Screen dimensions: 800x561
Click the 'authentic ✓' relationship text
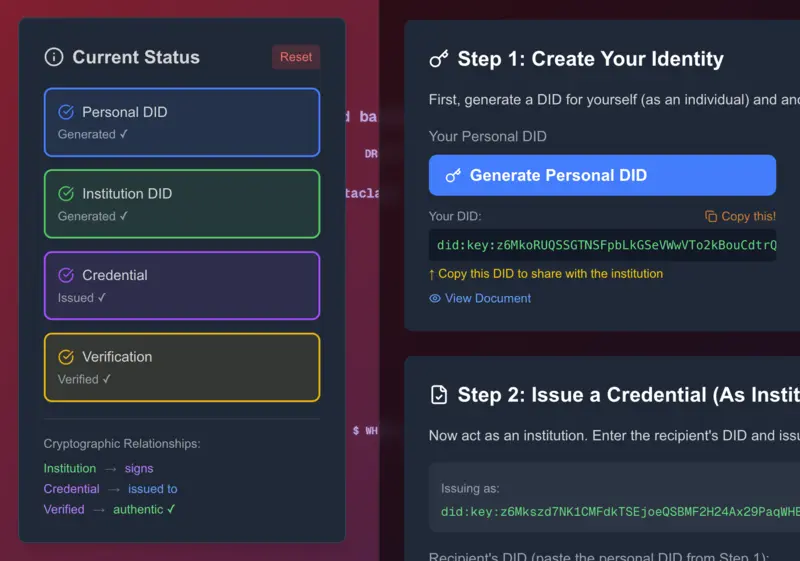click(144, 509)
